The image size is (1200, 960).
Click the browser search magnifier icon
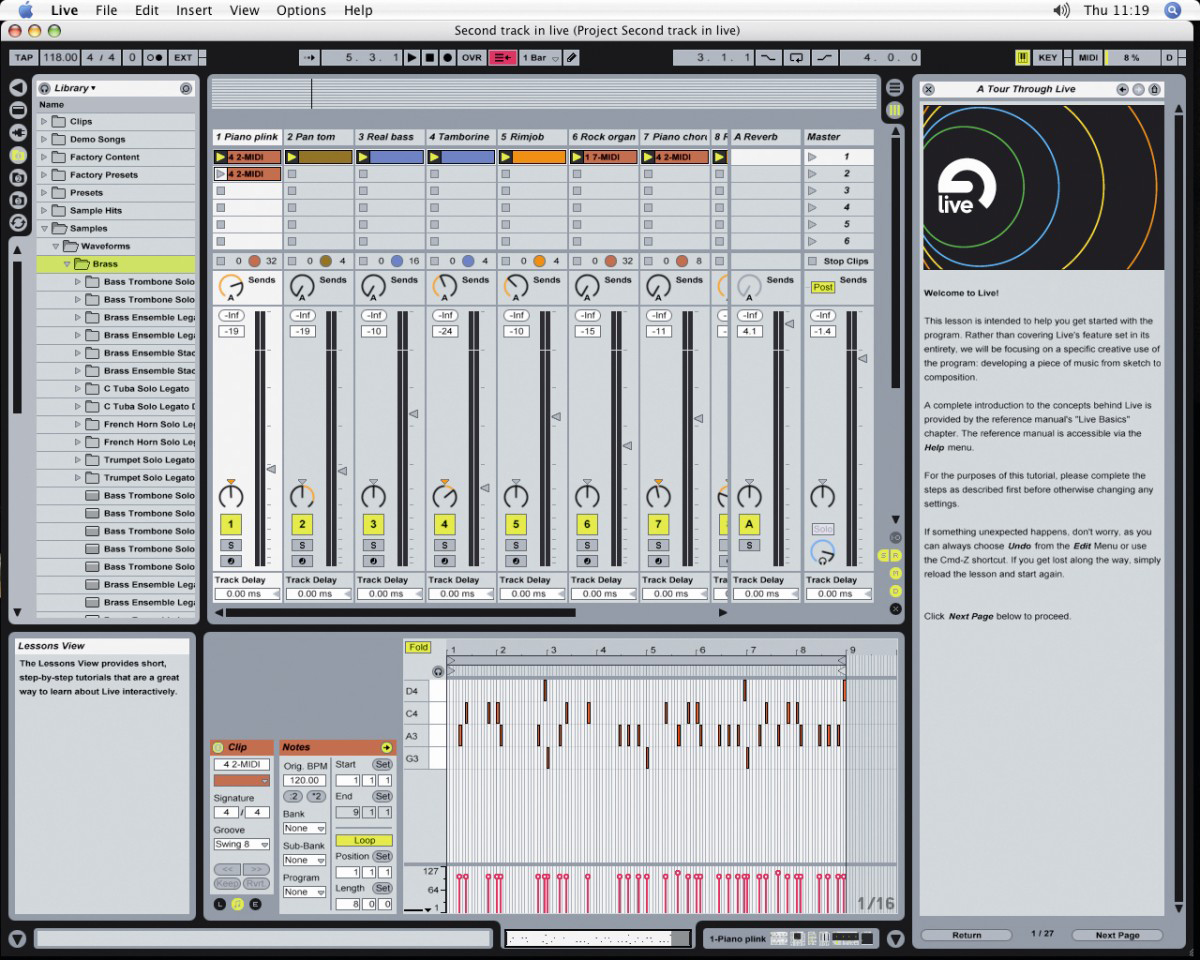tap(186, 88)
